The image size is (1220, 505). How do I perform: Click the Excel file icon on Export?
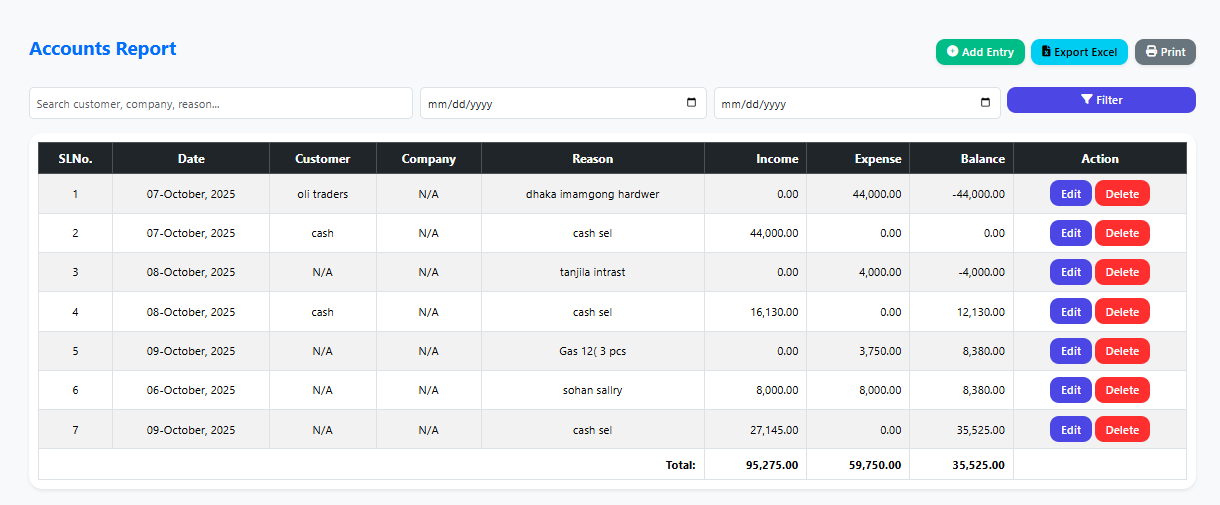coord(1046,52)
